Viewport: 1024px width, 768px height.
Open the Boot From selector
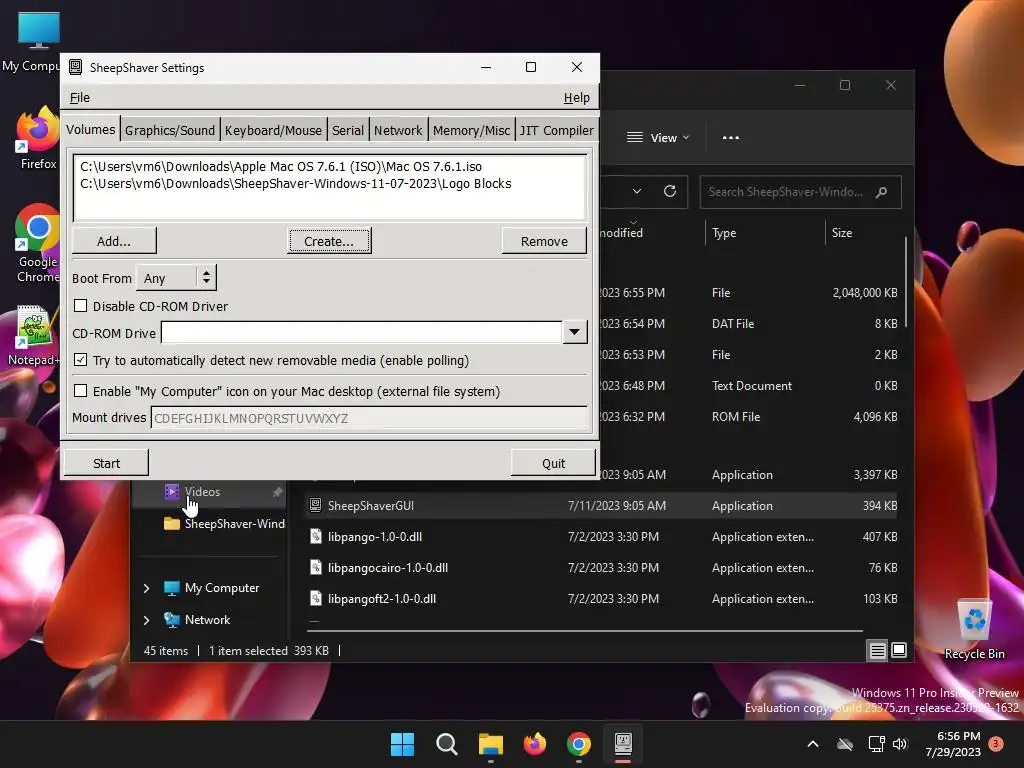pos(176,278)
